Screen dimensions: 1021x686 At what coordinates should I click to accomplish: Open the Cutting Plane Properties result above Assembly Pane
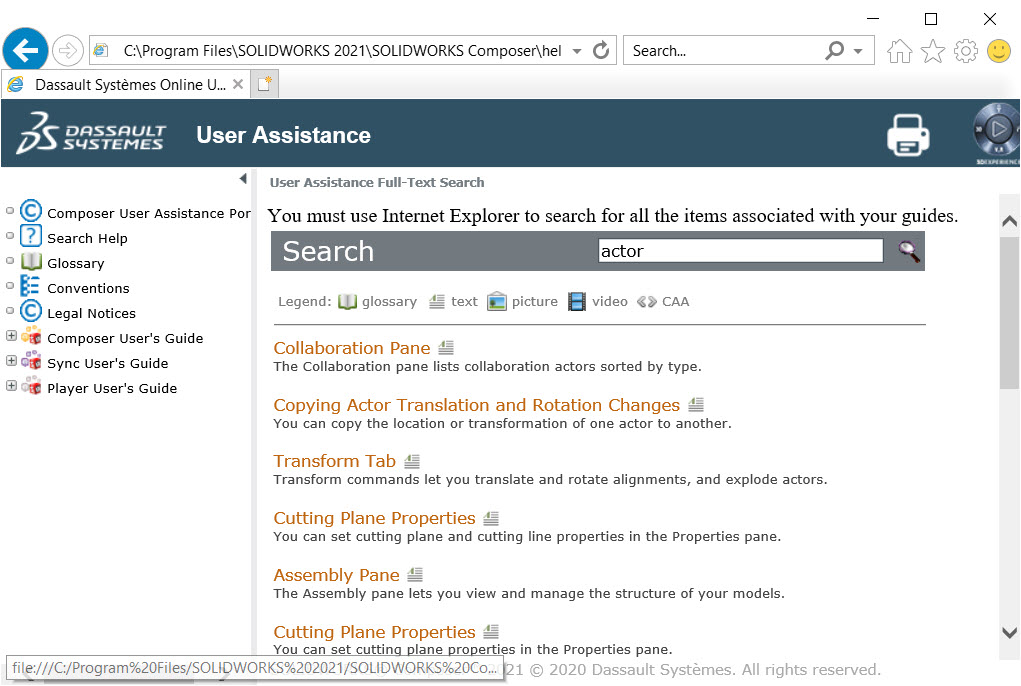[x=374, y=518]
